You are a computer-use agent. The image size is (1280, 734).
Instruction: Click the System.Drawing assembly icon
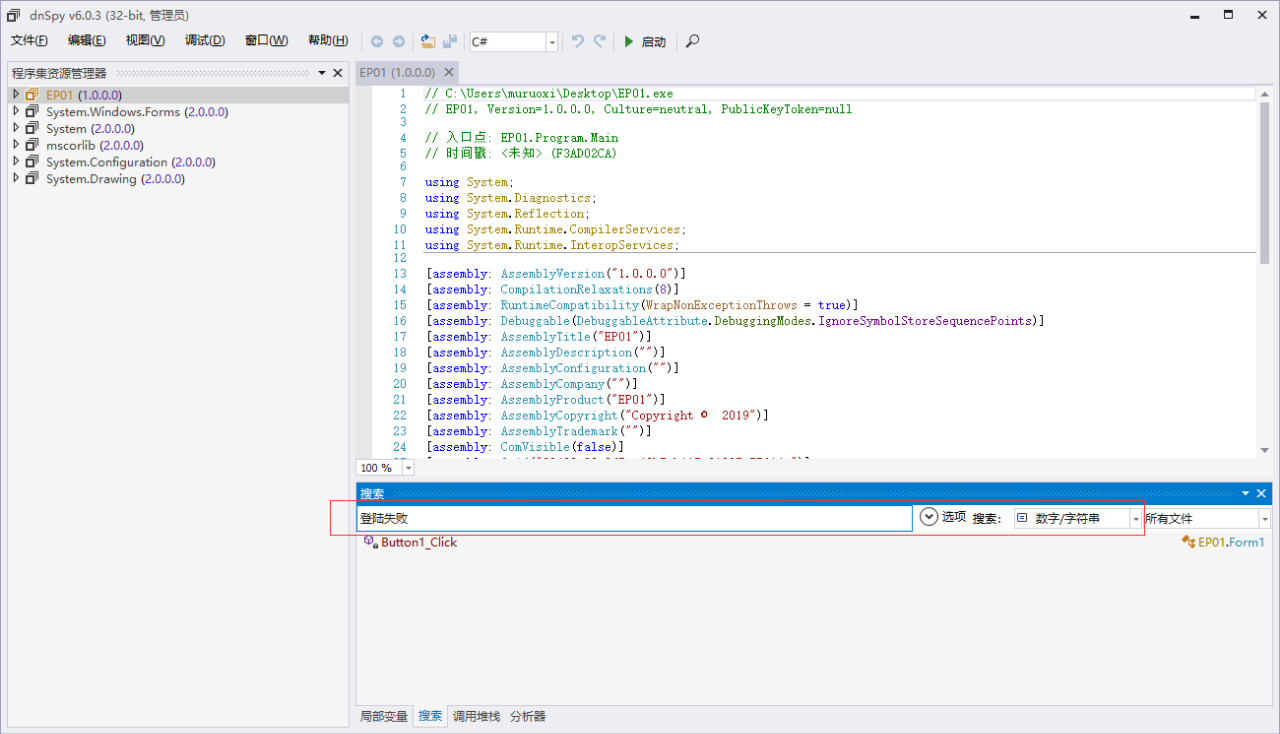tap(33, 179)
